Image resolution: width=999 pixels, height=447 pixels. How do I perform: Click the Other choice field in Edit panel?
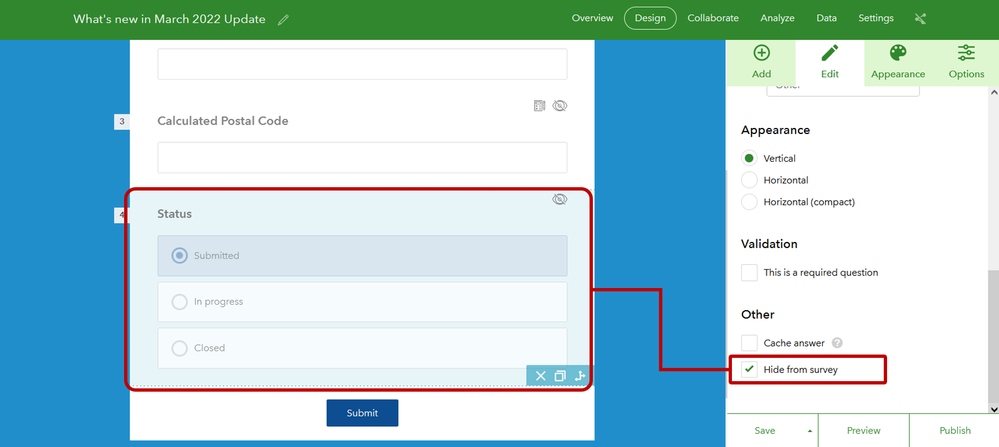click(843, 90)
